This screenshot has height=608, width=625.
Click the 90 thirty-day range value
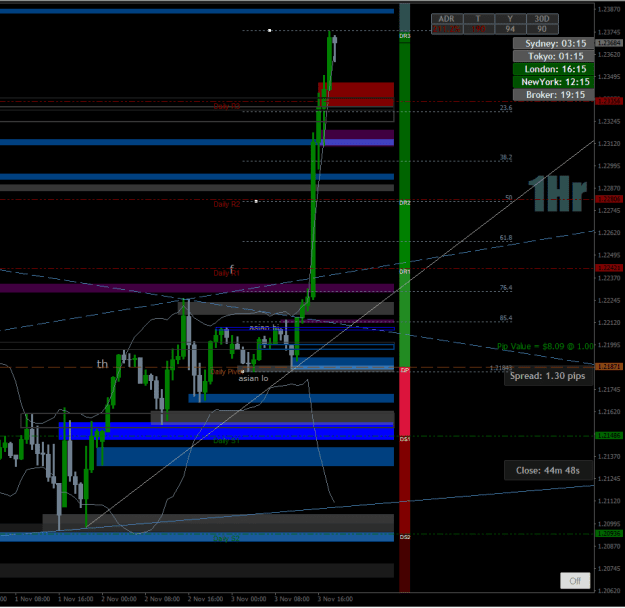(x=542, y=29)
